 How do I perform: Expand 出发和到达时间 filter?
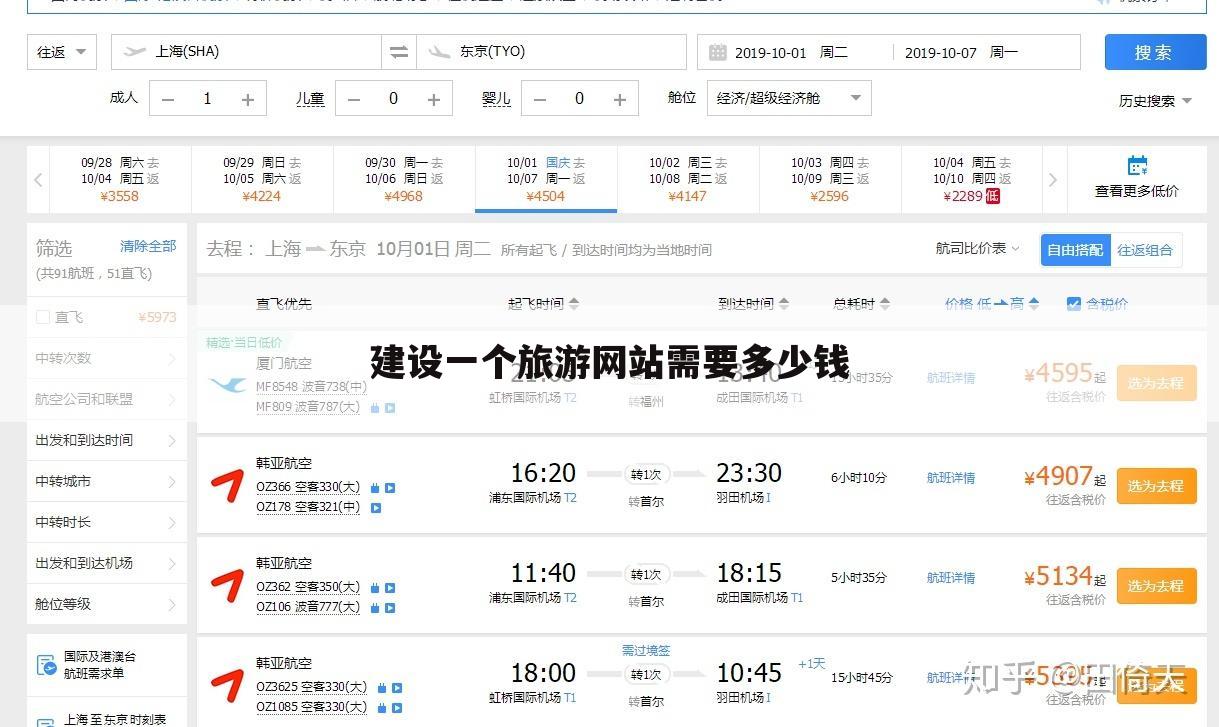click(x=107, y=440)
